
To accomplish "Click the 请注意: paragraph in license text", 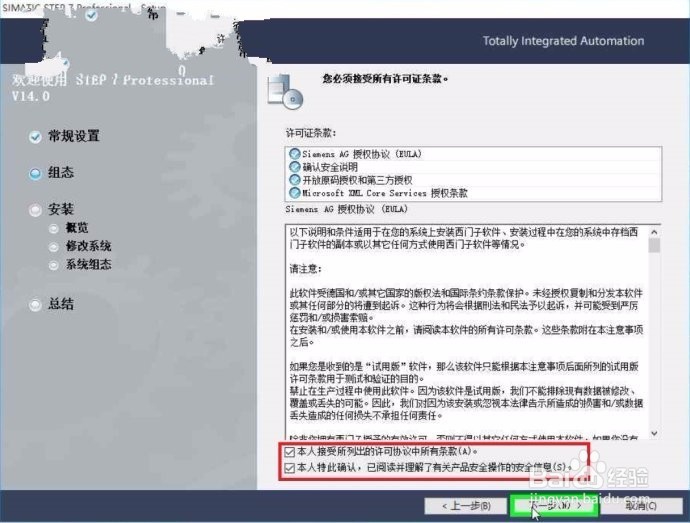I will (x=306, y=269).
